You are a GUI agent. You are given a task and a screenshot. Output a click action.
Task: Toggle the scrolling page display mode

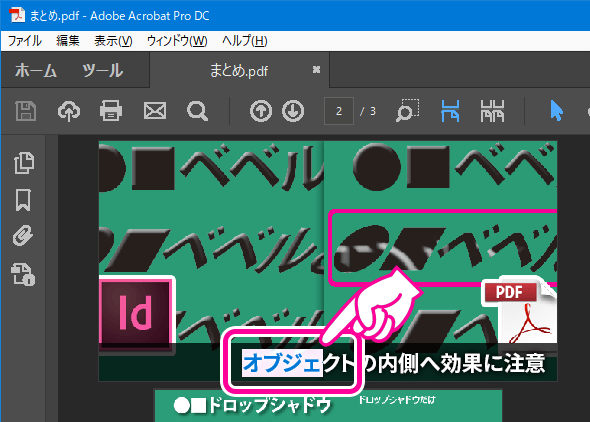click(x=450, y=111)
